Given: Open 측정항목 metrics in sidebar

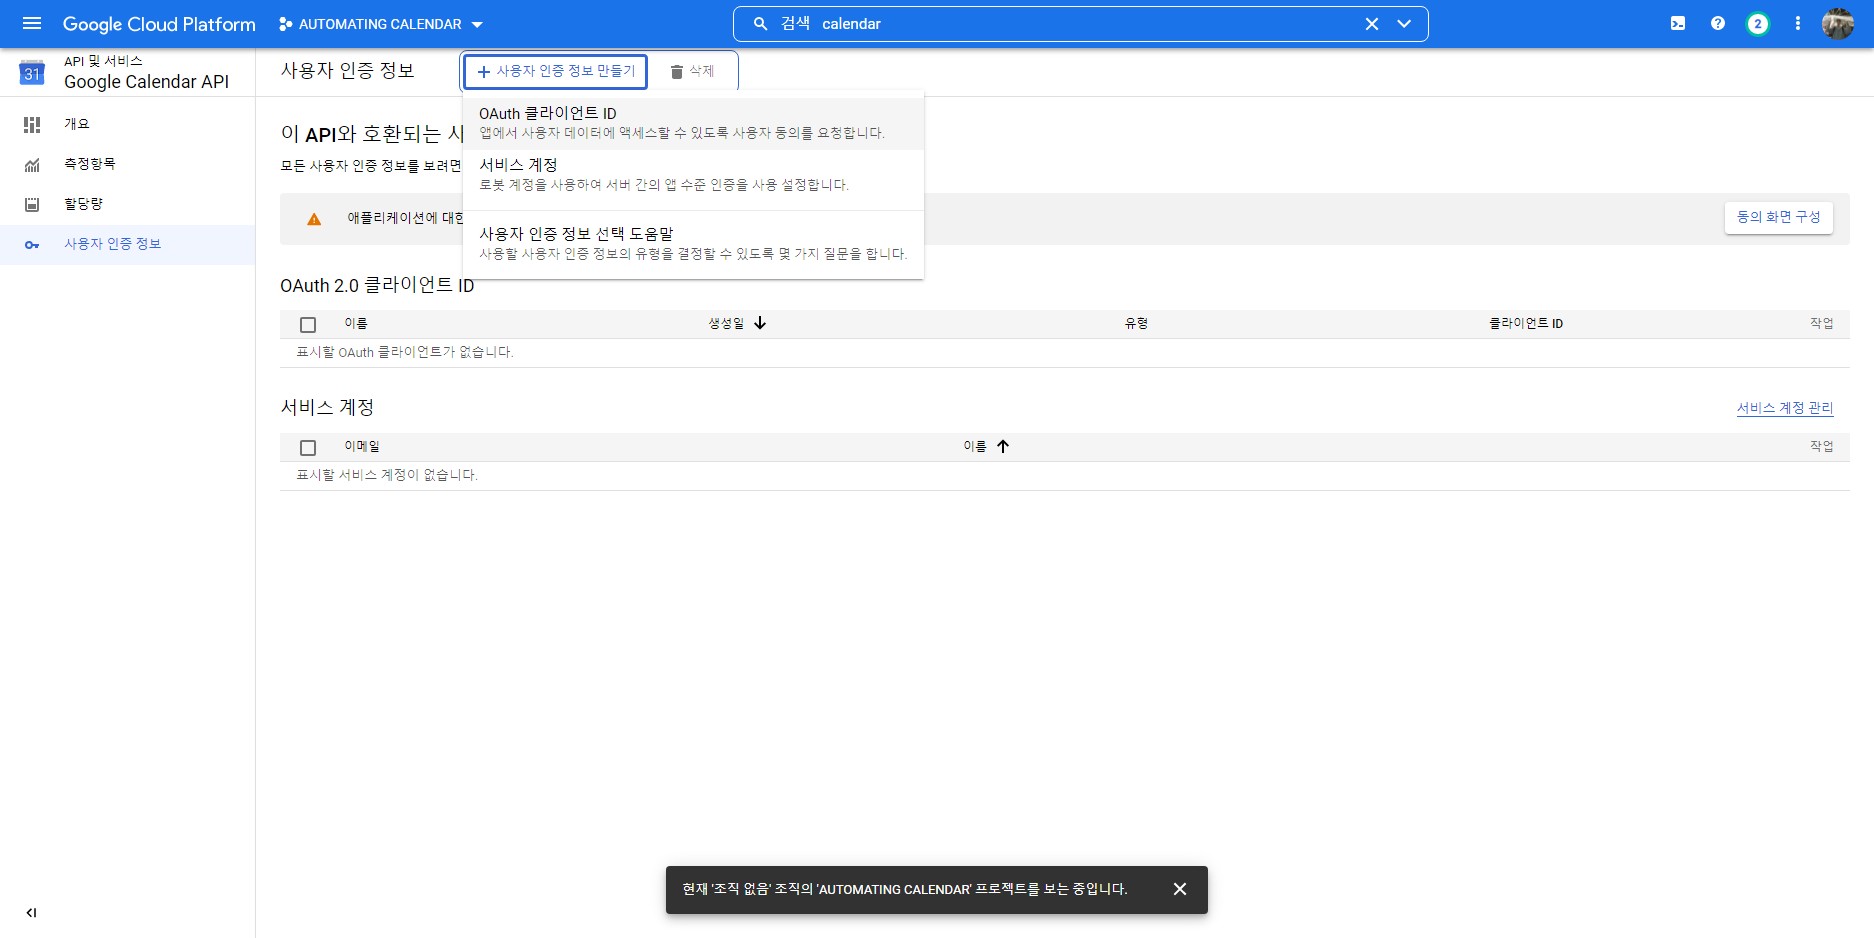Looking at the screenshot, I should tap(127, 164).
